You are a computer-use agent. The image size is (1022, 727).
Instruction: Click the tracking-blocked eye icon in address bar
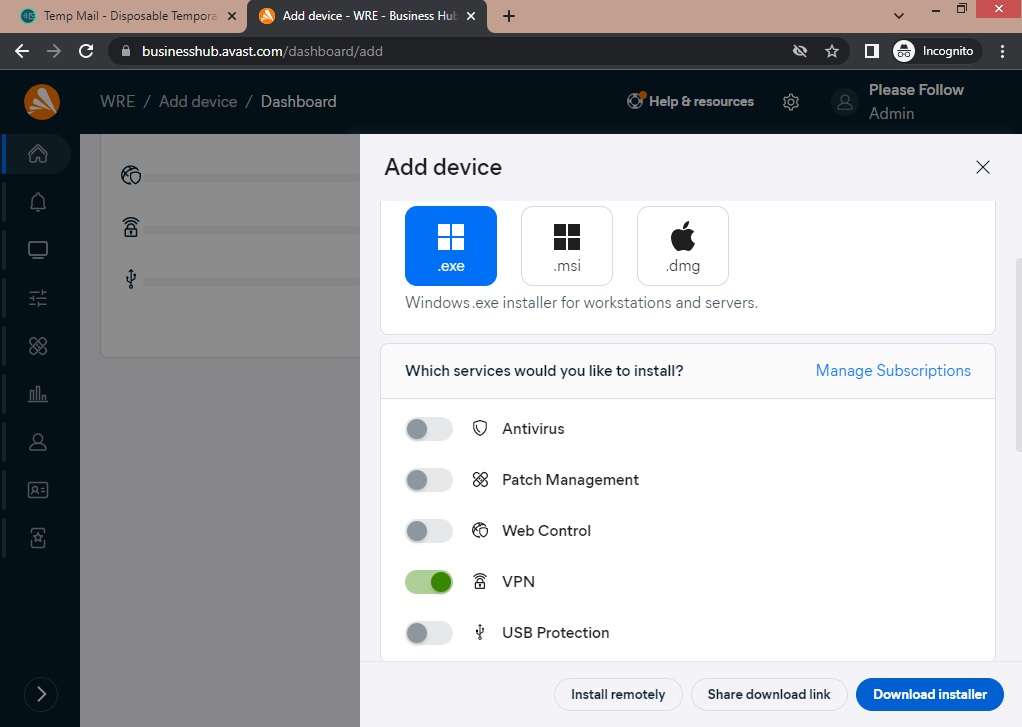click(800, 52)
